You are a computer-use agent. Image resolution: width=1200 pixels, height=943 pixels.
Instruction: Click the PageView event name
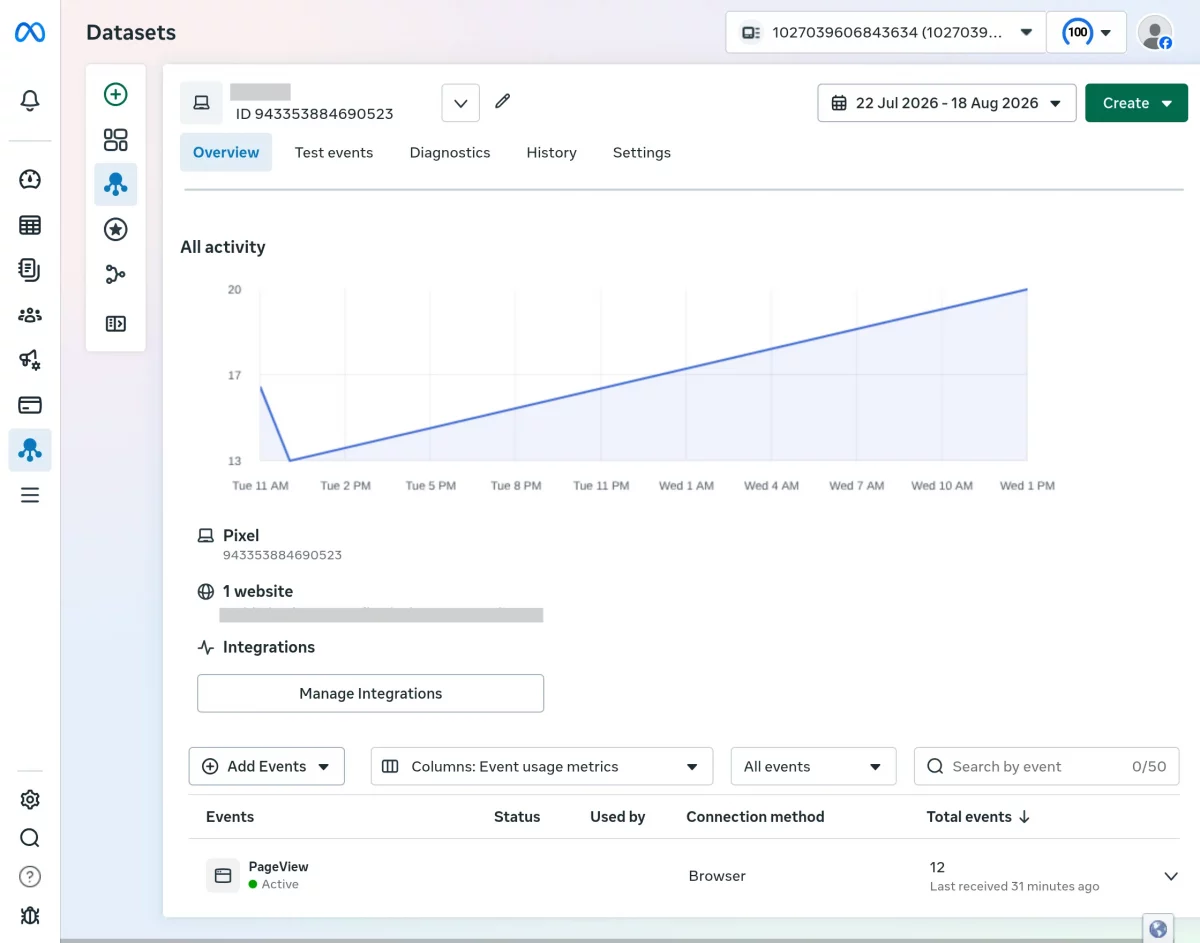click(278, 867)
